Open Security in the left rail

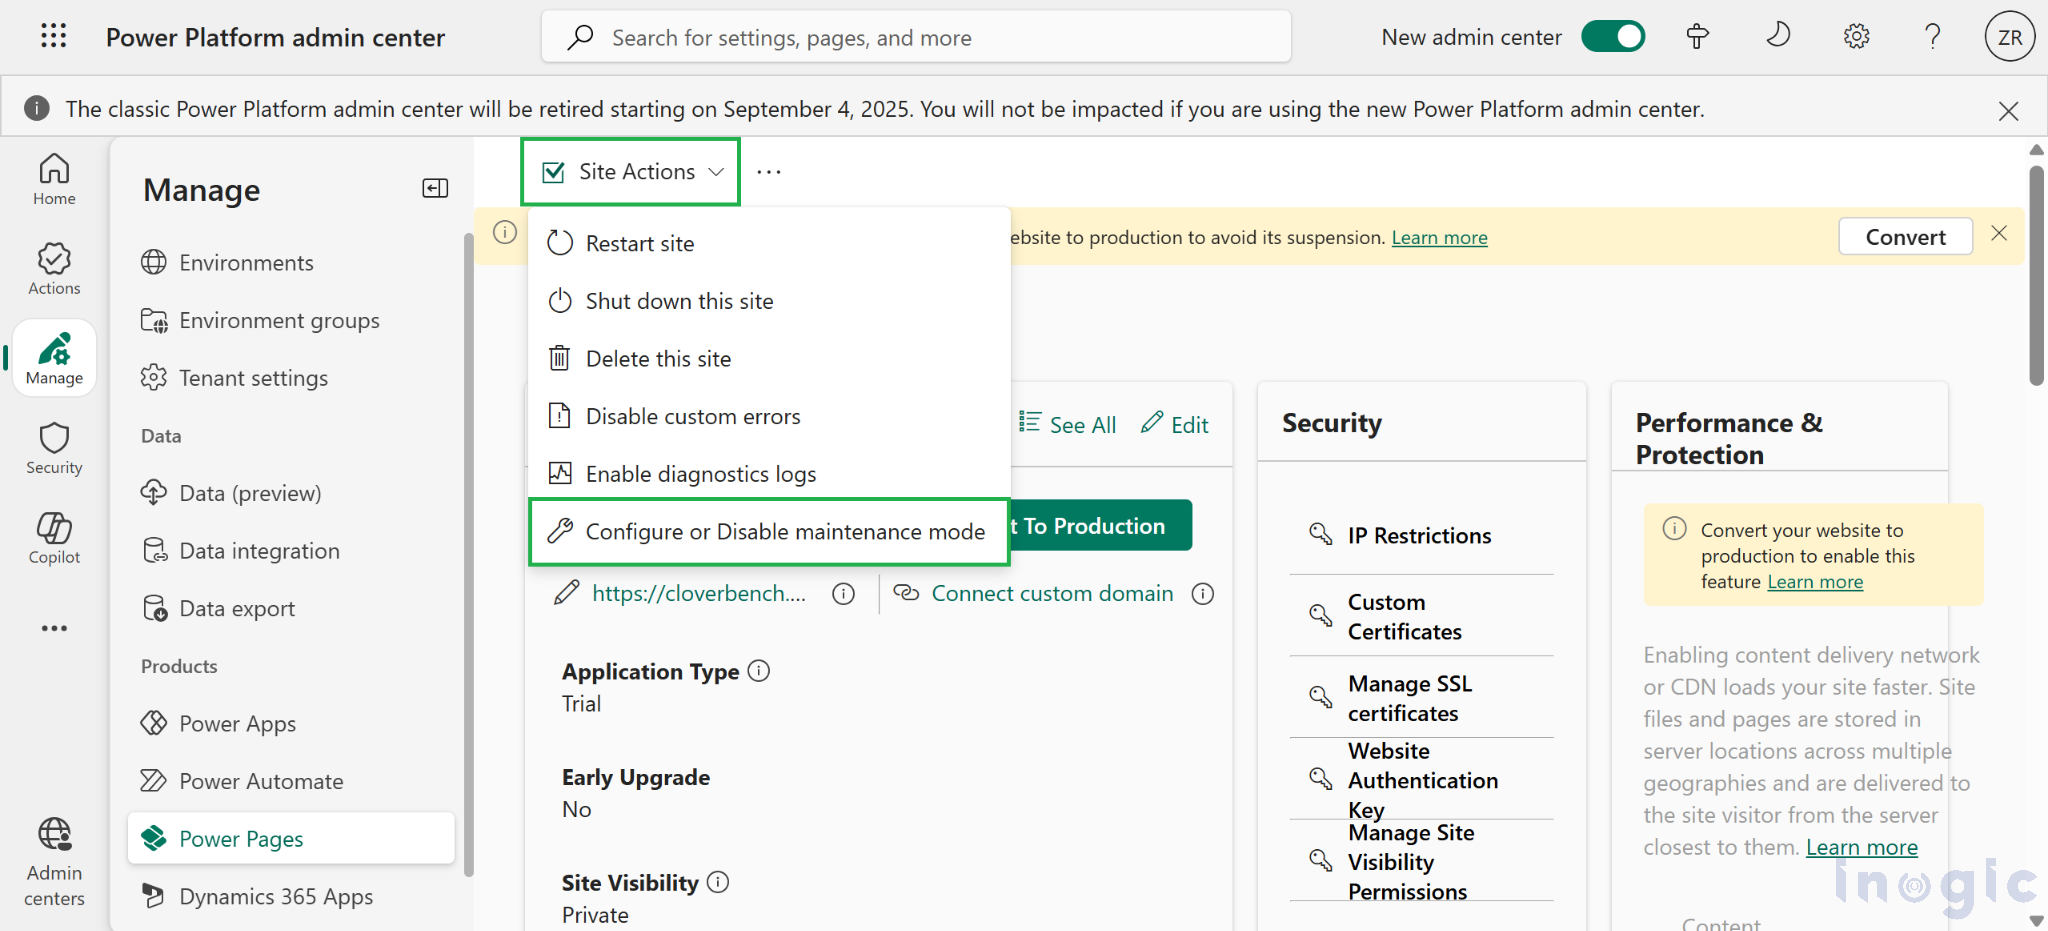click(x=54, y=448)
